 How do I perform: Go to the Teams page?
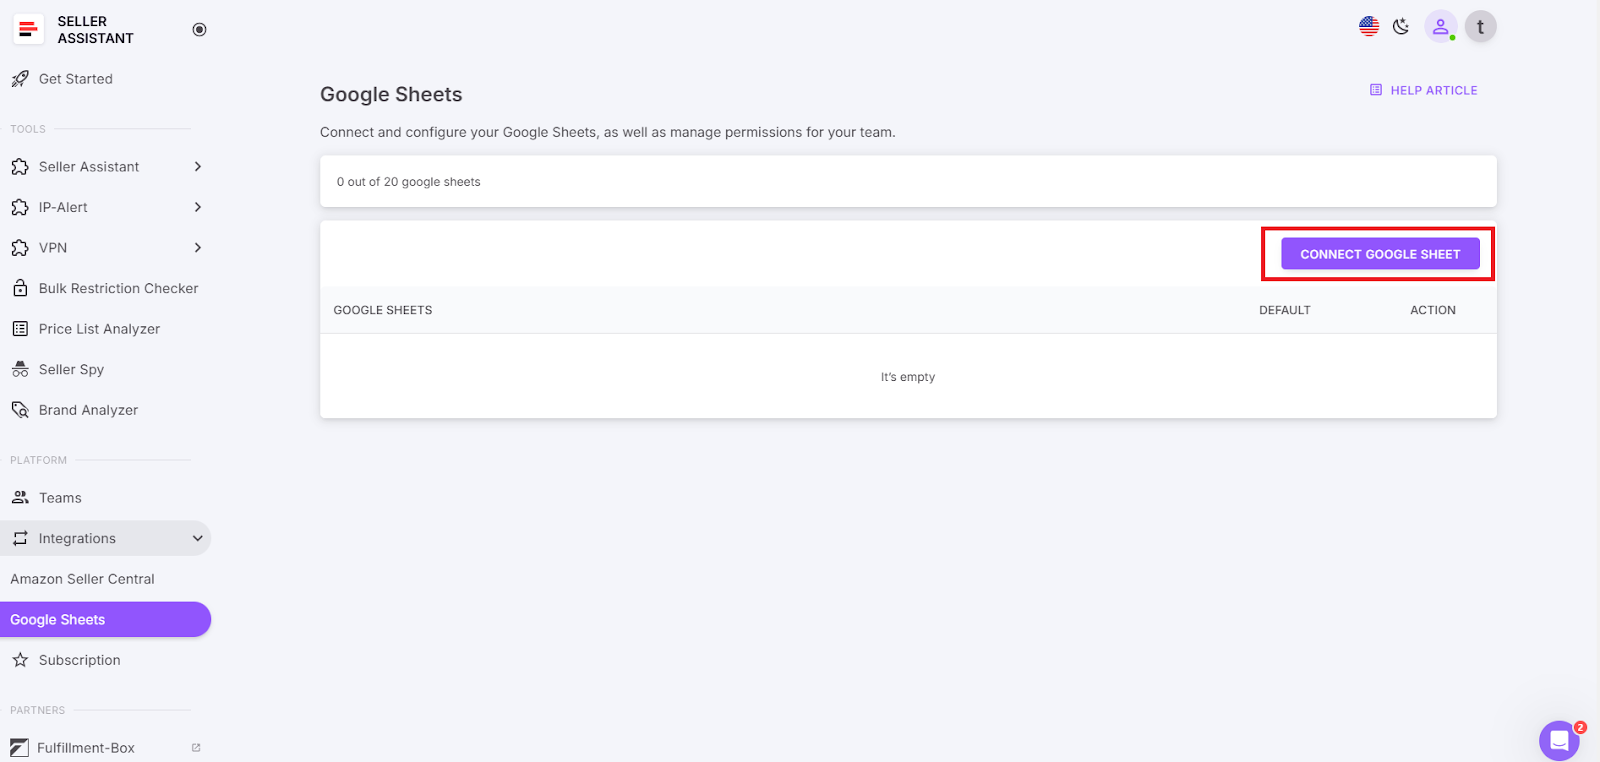coord(60,498)
